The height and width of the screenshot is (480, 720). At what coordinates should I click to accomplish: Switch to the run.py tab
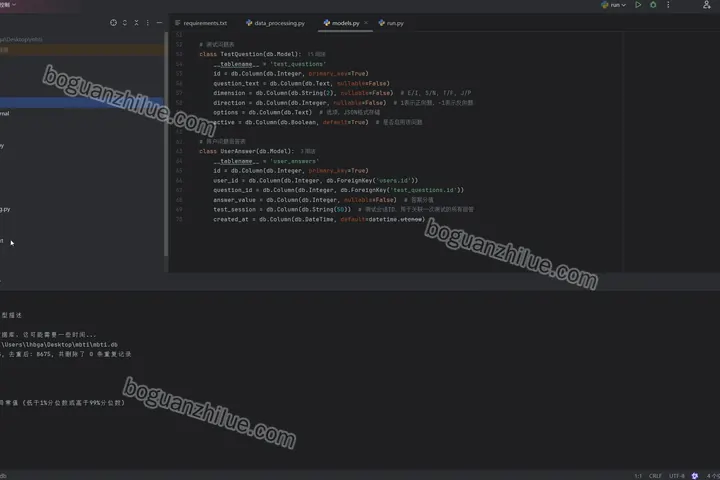391,23
